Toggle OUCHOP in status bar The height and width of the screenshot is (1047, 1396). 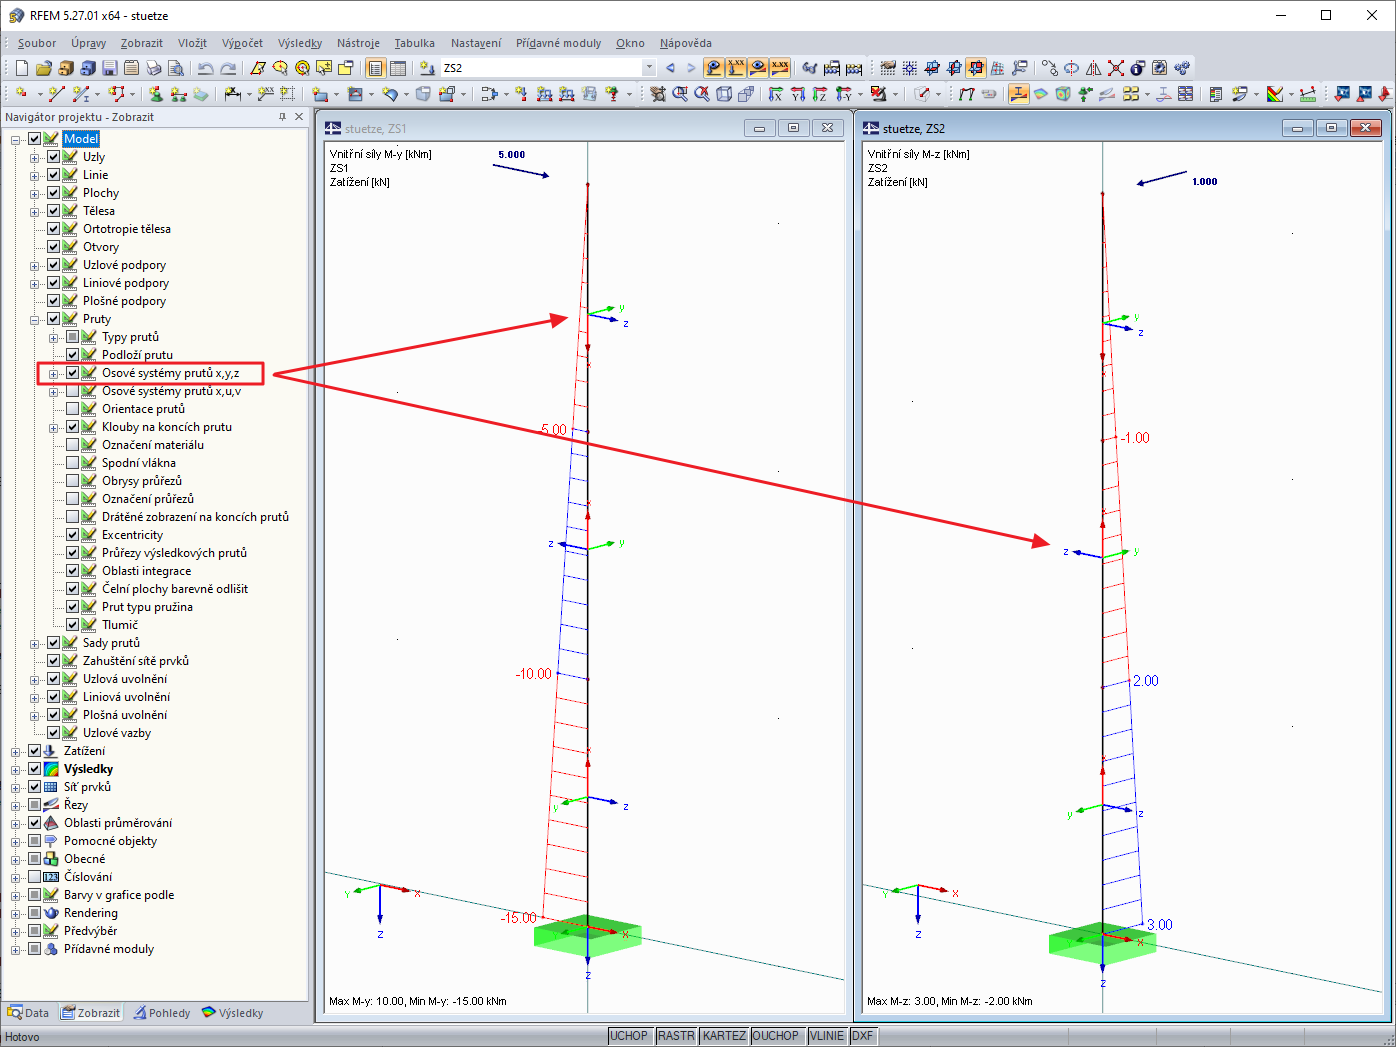(x=776, y=1036)
